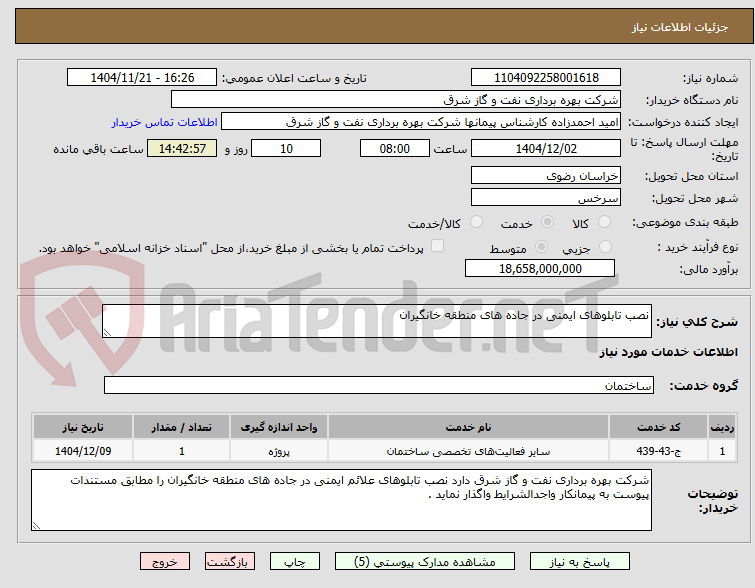
Task: Click the cell سایر فعالیت‌های تخصصی ساختمان
Action: pos(468,451)
